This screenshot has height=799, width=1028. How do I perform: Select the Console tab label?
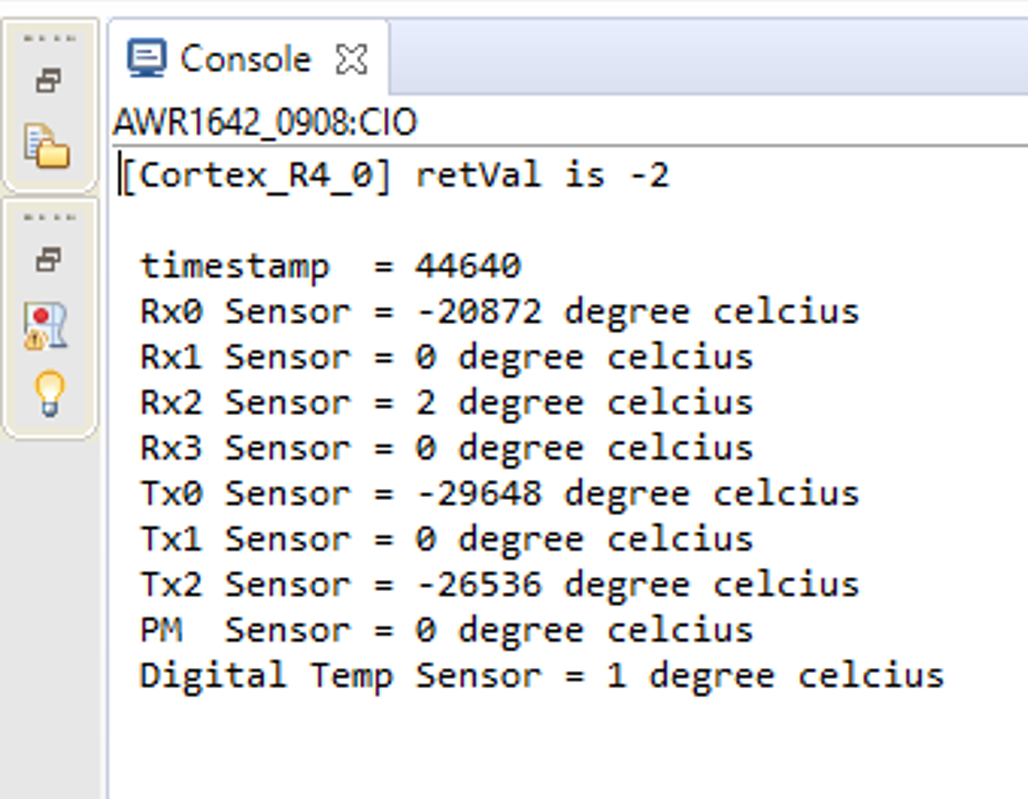pos(245,59)
